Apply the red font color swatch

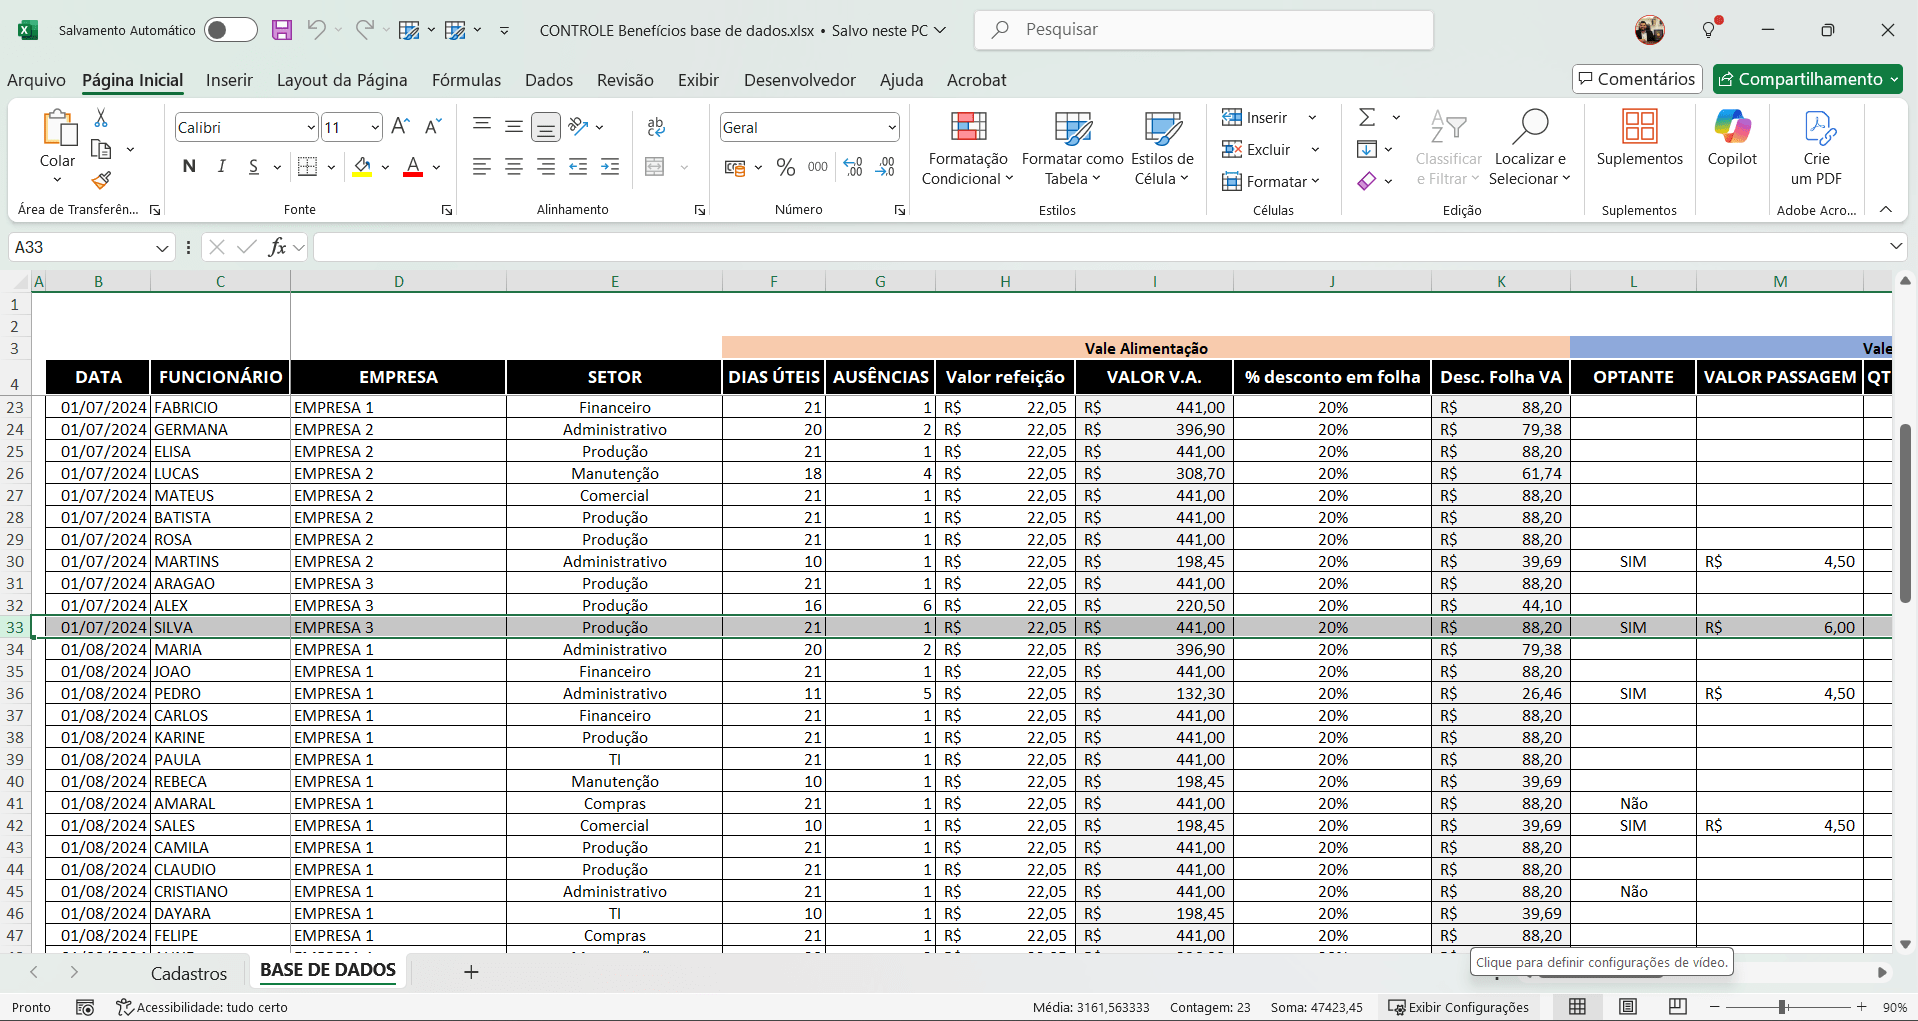tap(413, 167)
